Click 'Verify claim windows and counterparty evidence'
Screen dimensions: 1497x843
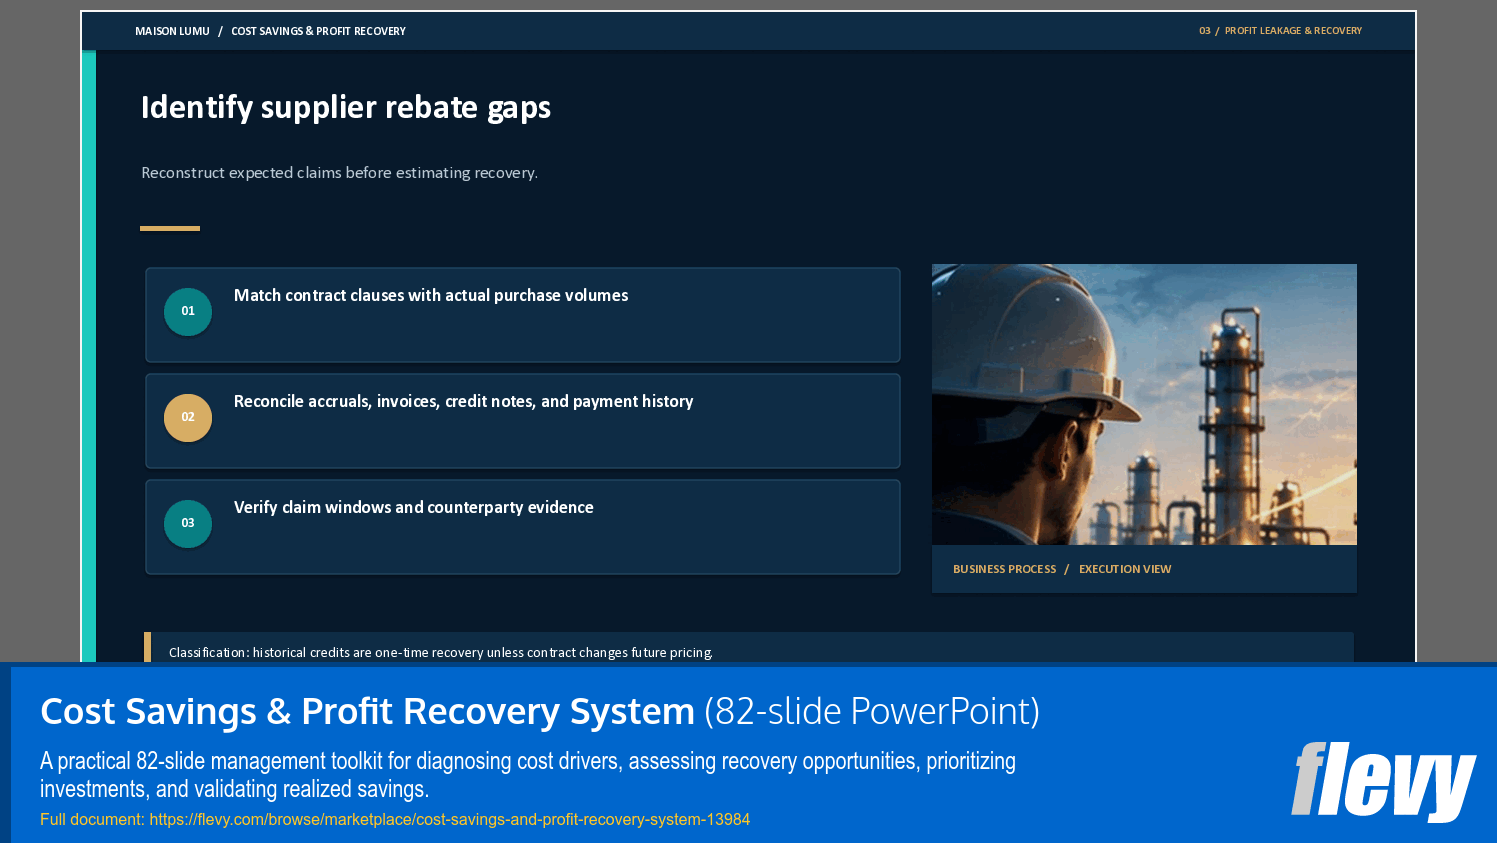click(x=414, y=508)
